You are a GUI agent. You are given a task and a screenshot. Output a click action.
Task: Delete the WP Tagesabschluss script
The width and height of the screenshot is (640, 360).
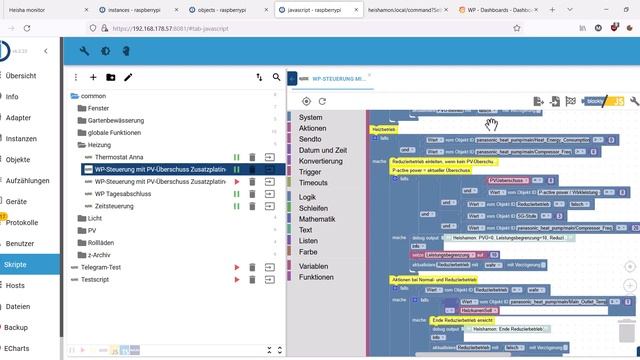click(x=252, y=194)
